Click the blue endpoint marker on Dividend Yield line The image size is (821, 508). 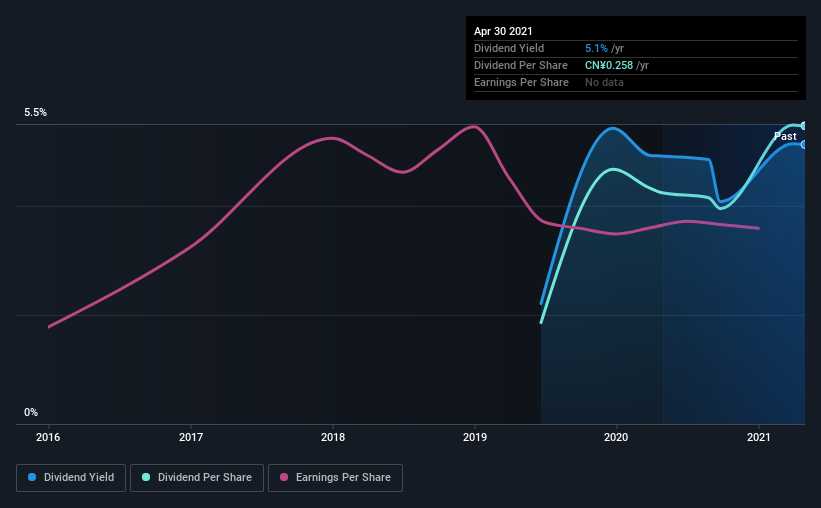803,145
